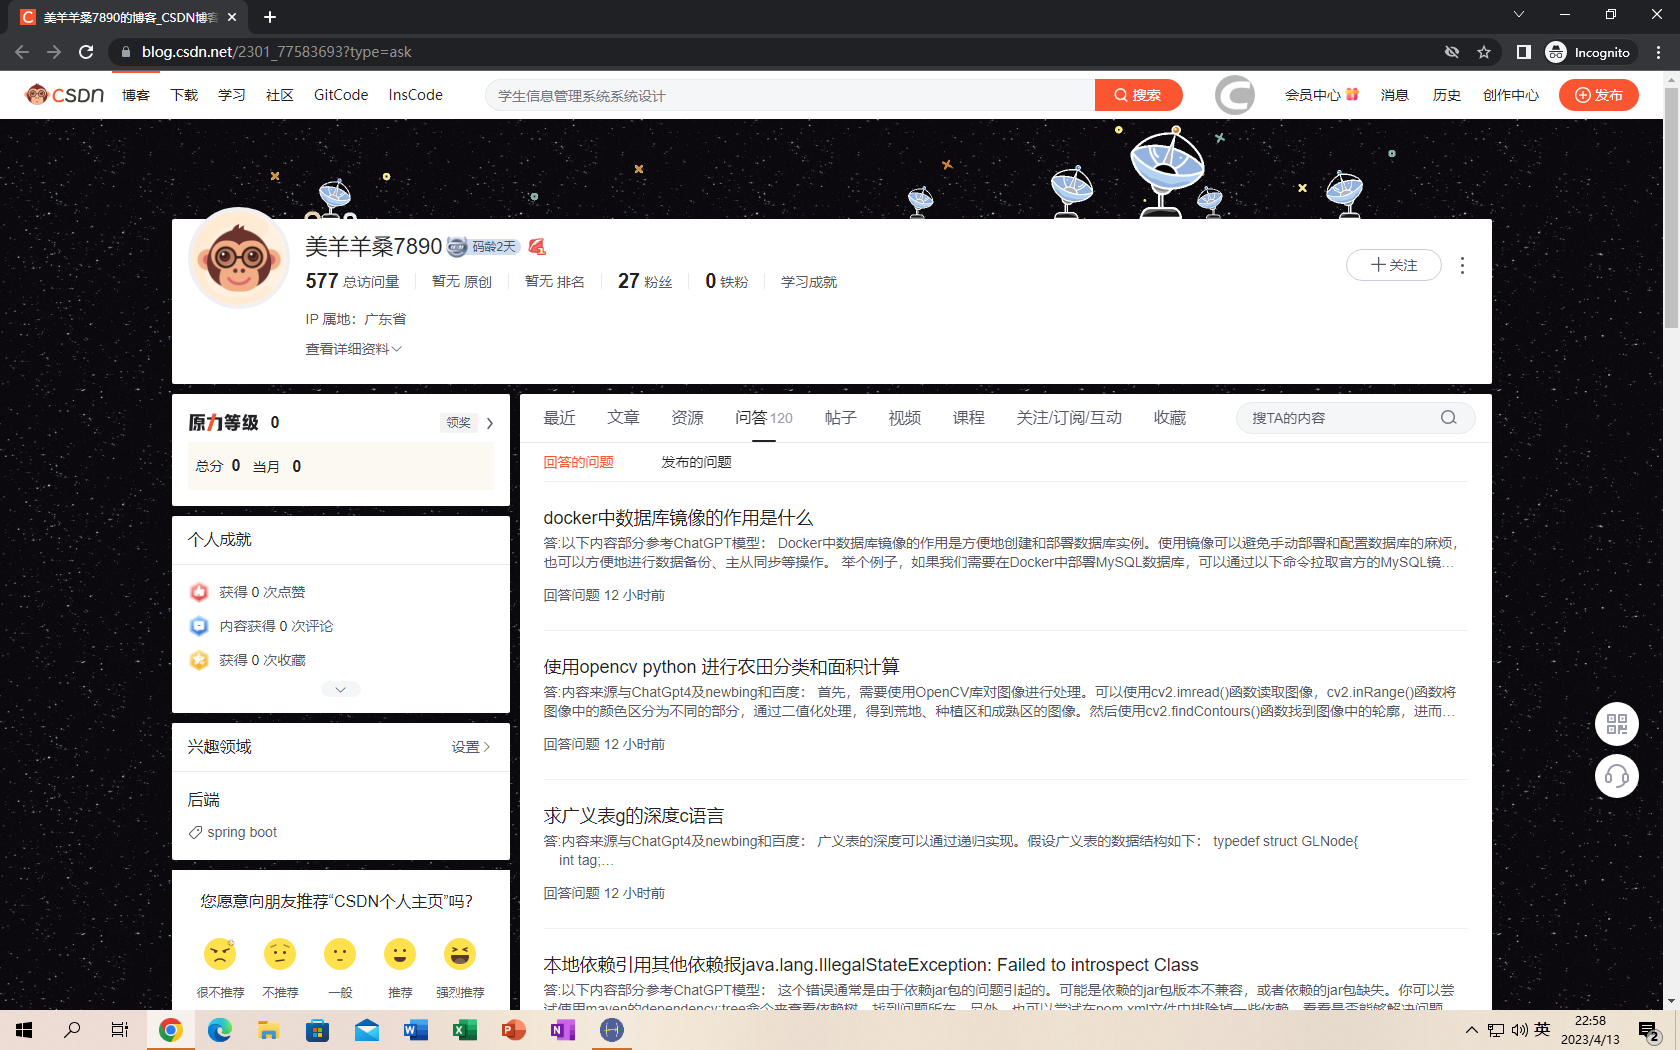
Task: Expand 查看详细资料 profile details
Action: 353,349
